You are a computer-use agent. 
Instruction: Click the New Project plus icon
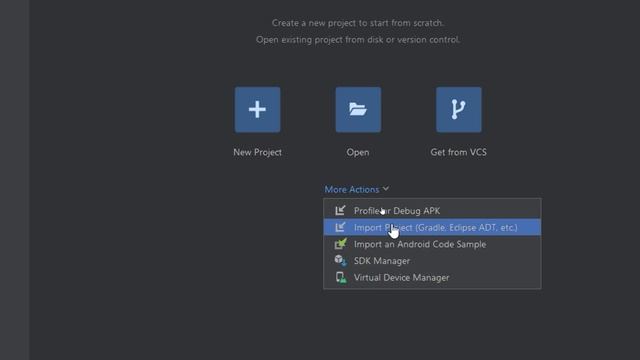pyautogui.click(x=257, y=109)
